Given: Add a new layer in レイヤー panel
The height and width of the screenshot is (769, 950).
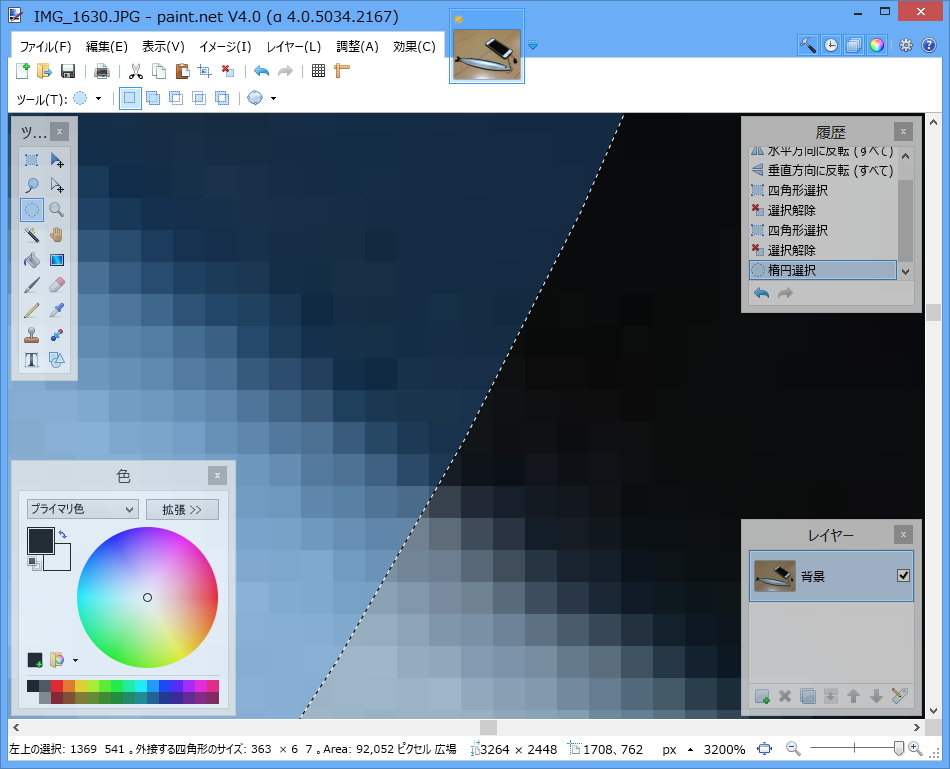Looking at the screenshot, I should [x=762, y=696].
